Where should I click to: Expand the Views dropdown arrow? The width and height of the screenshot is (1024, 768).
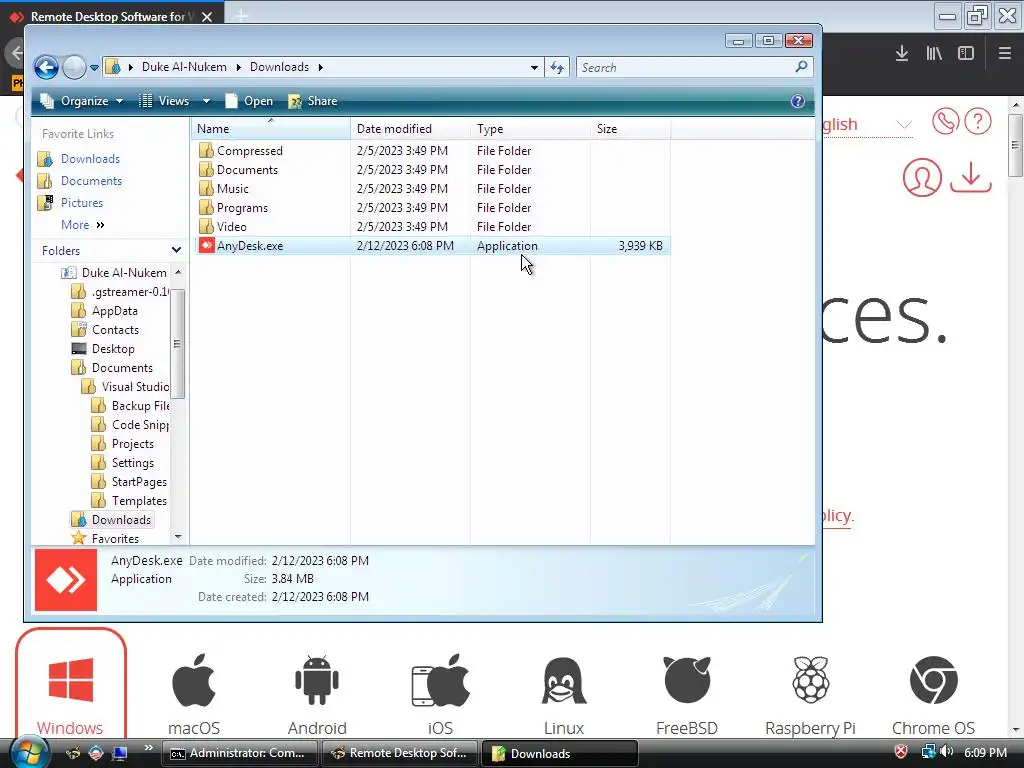click(x=206, y=101)
